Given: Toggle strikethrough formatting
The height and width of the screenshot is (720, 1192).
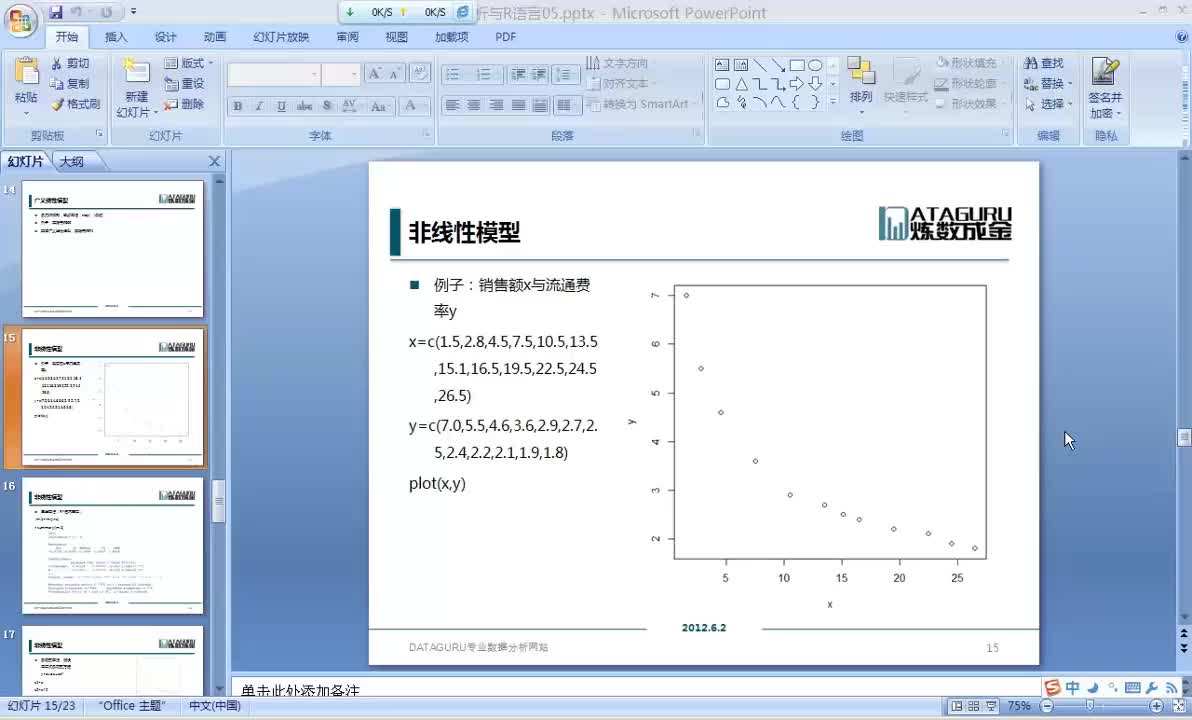Looking at the screenshot, I should 304,106.
